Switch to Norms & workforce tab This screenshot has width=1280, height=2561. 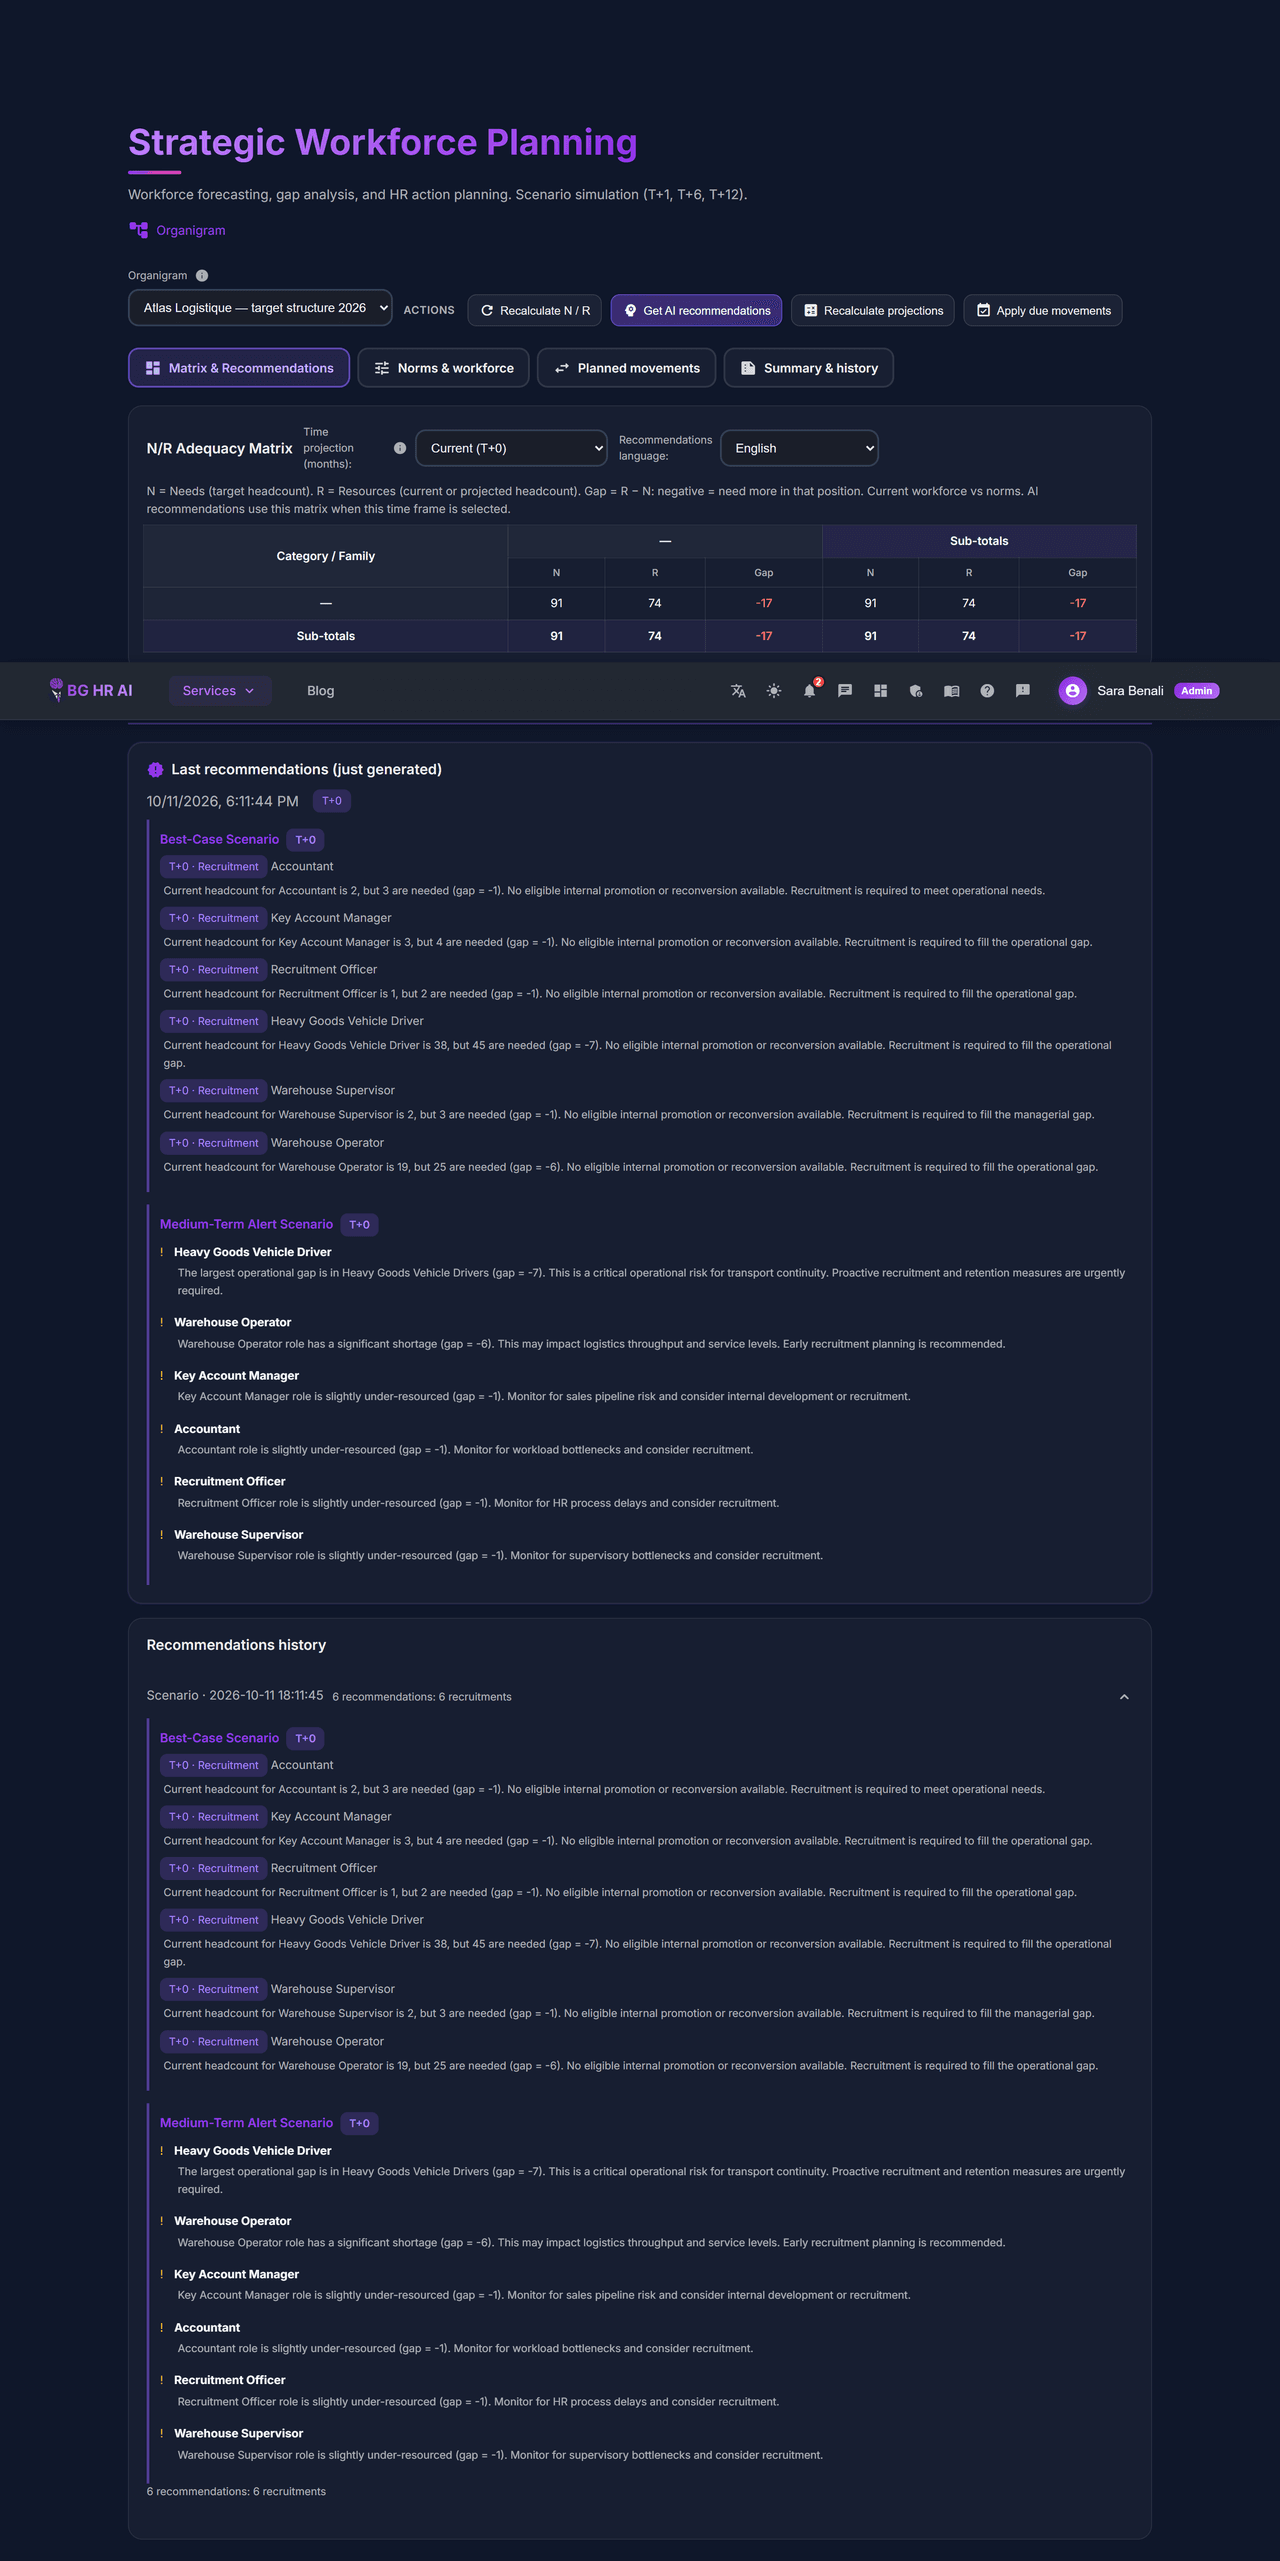click(x=443, y=368)
